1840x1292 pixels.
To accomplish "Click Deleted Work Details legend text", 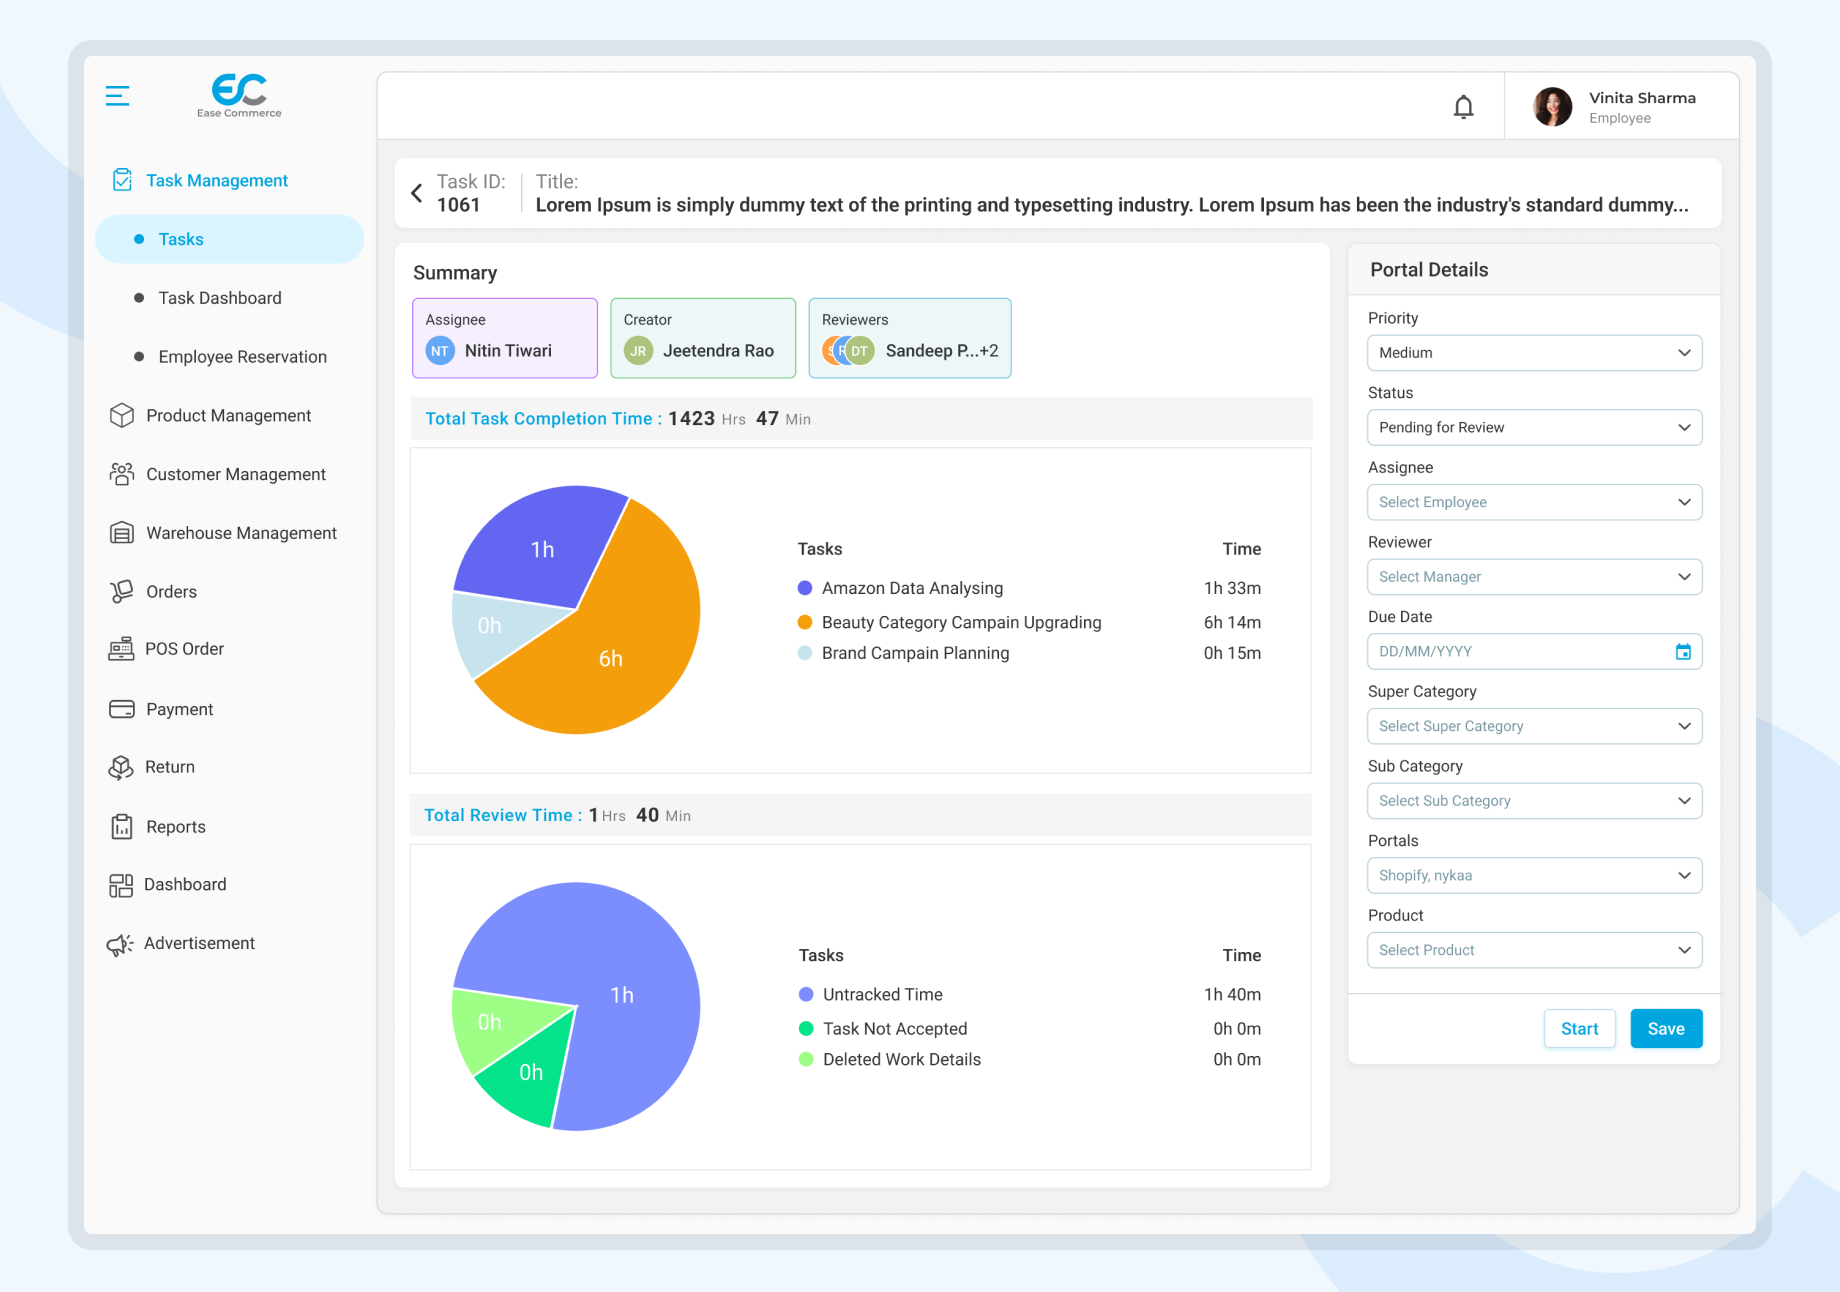I will [902, 1059].
